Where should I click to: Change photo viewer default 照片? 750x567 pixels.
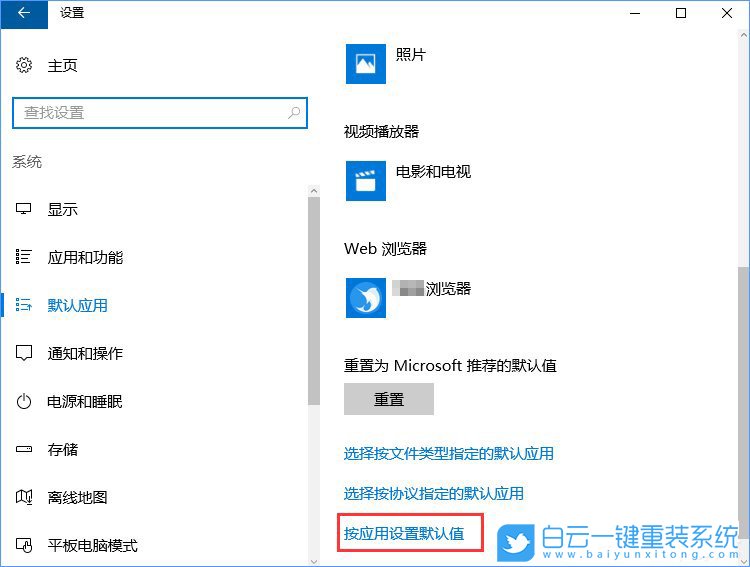(x=410, y=54)
